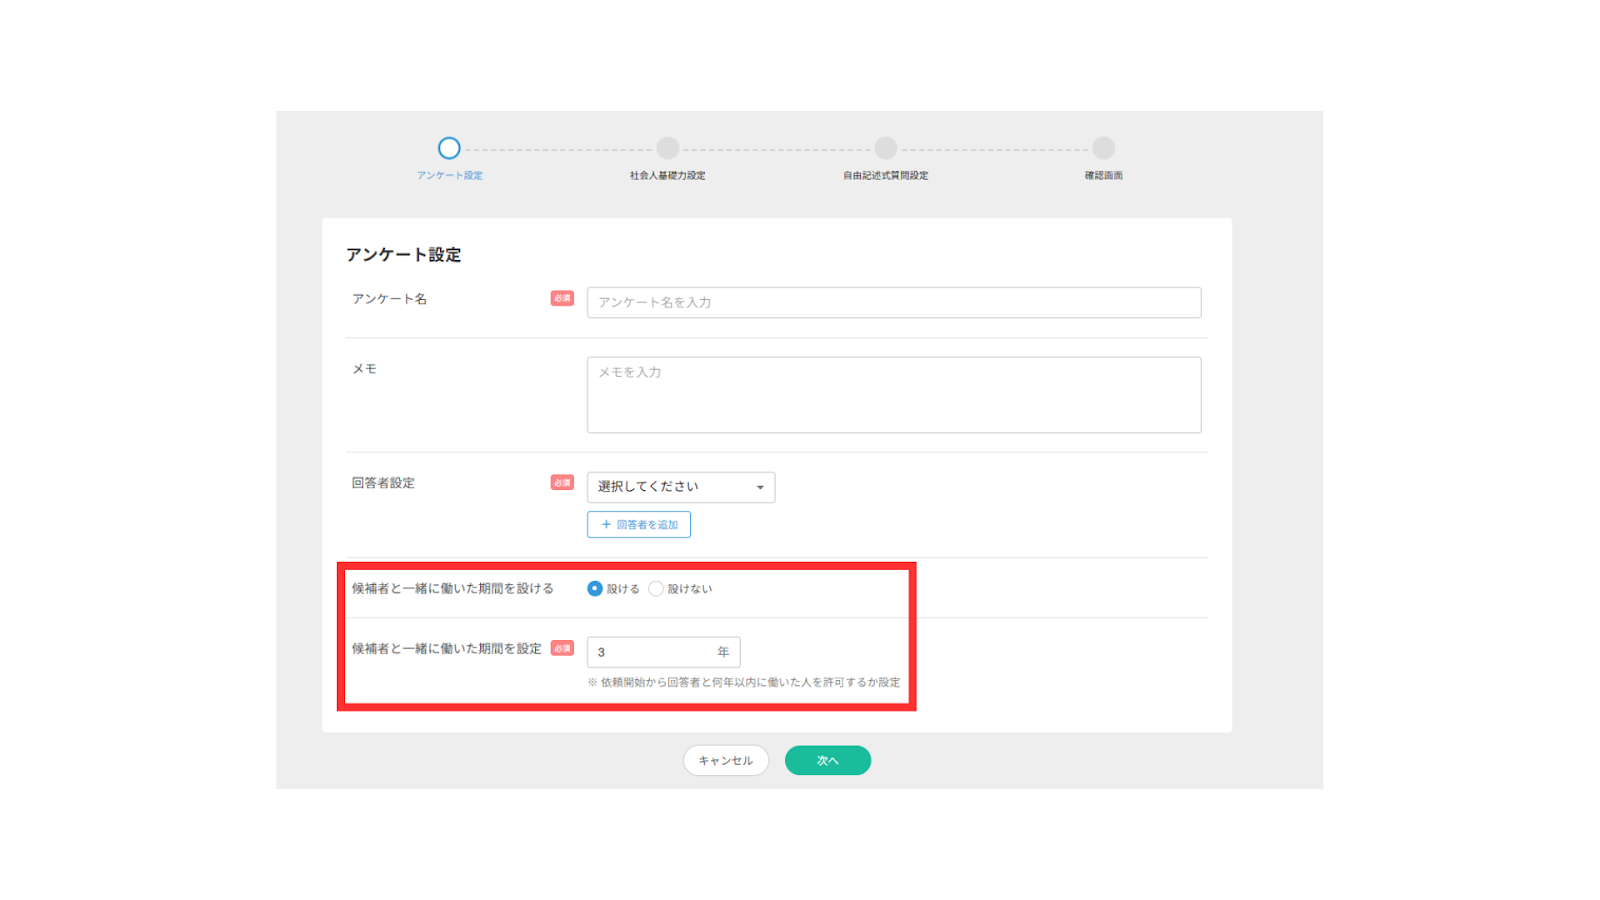
Task: Click the 社会人基礎力設定 step circle
Action: coord(668,148)
